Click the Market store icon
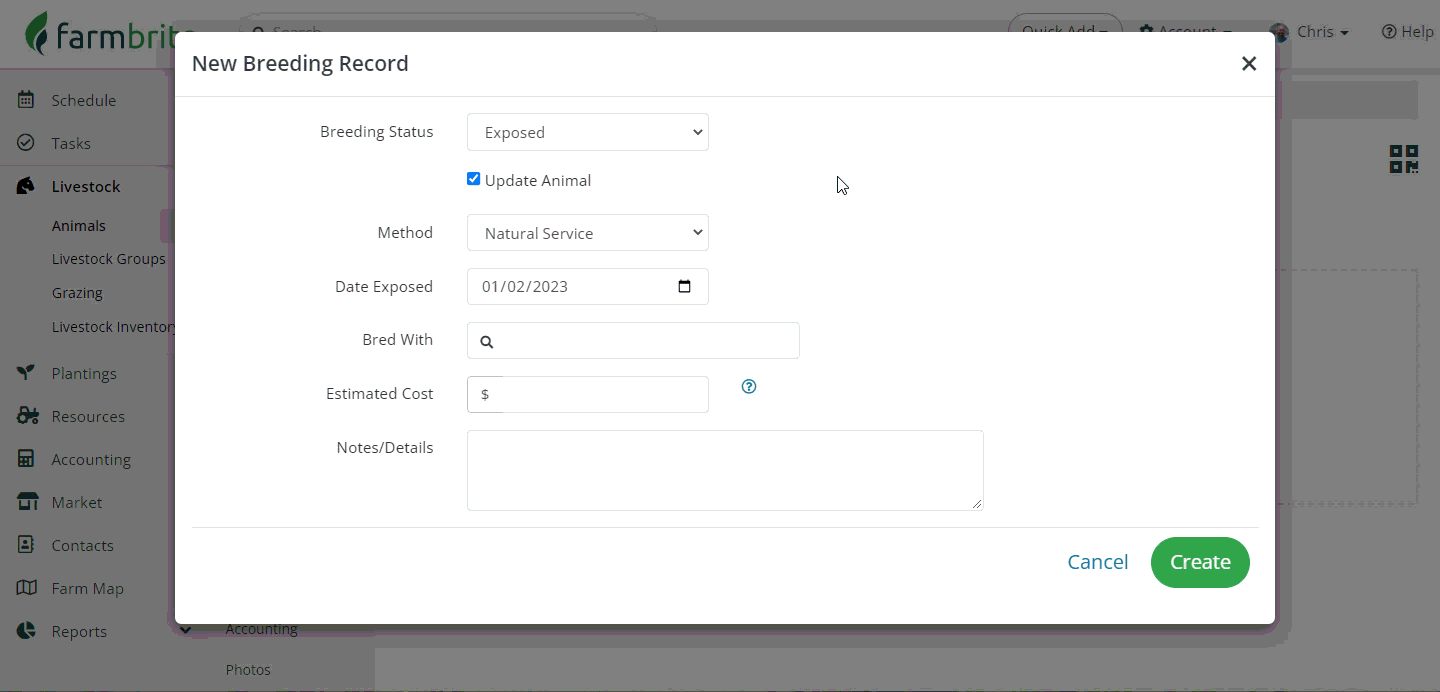Image resolution: width=1440 pixels, height=692 pixels. [x=27, y=502]
